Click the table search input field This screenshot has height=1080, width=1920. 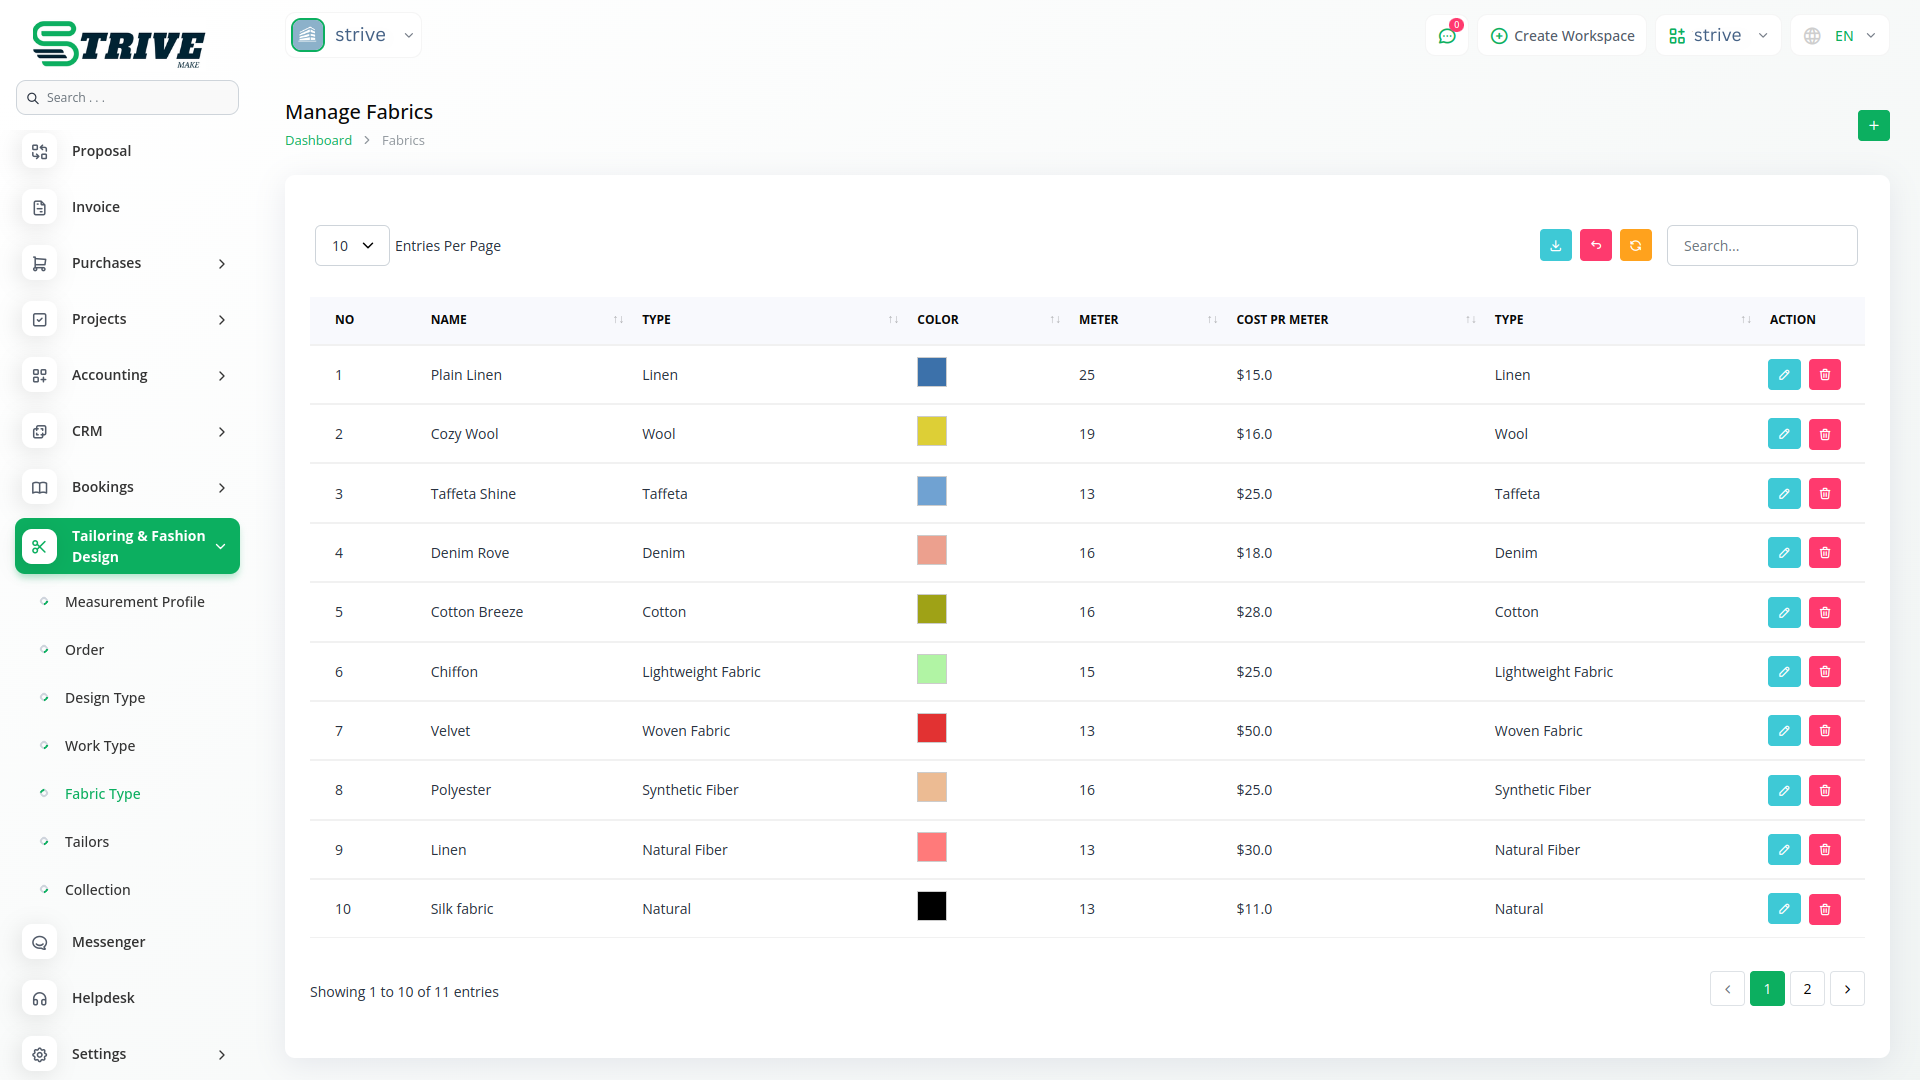coord(1761,246)
